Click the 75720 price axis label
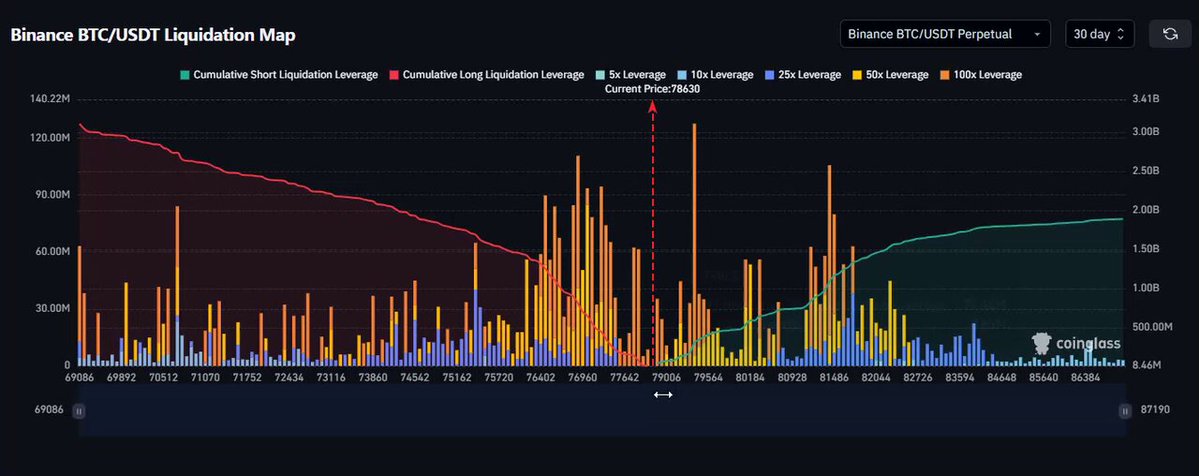 pyautogui.click(x=499, y=378)
